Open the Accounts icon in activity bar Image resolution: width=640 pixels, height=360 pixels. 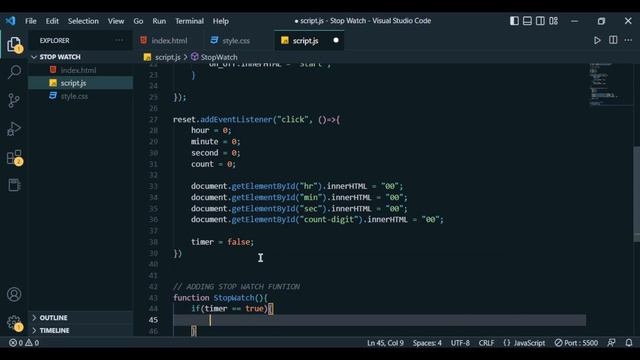point(14,294)
